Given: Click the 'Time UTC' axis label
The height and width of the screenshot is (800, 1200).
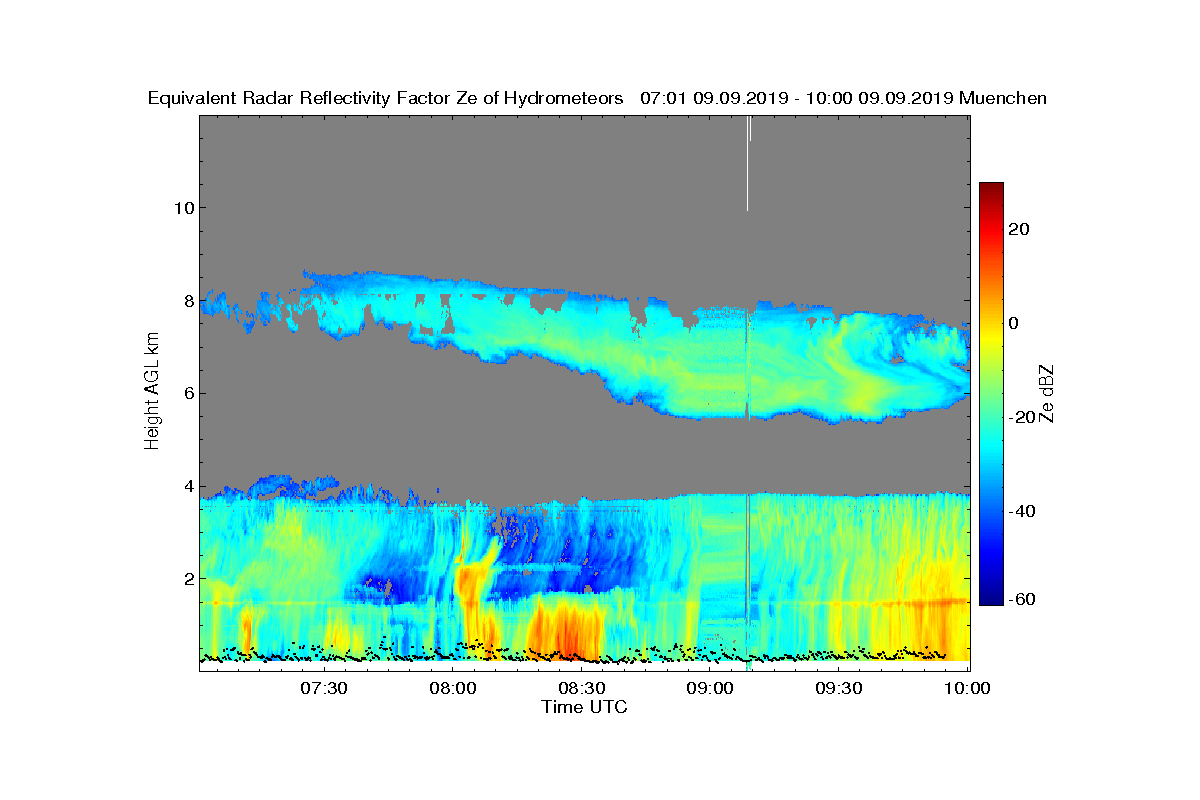Looking at the screenshot, I should point(585,707).
